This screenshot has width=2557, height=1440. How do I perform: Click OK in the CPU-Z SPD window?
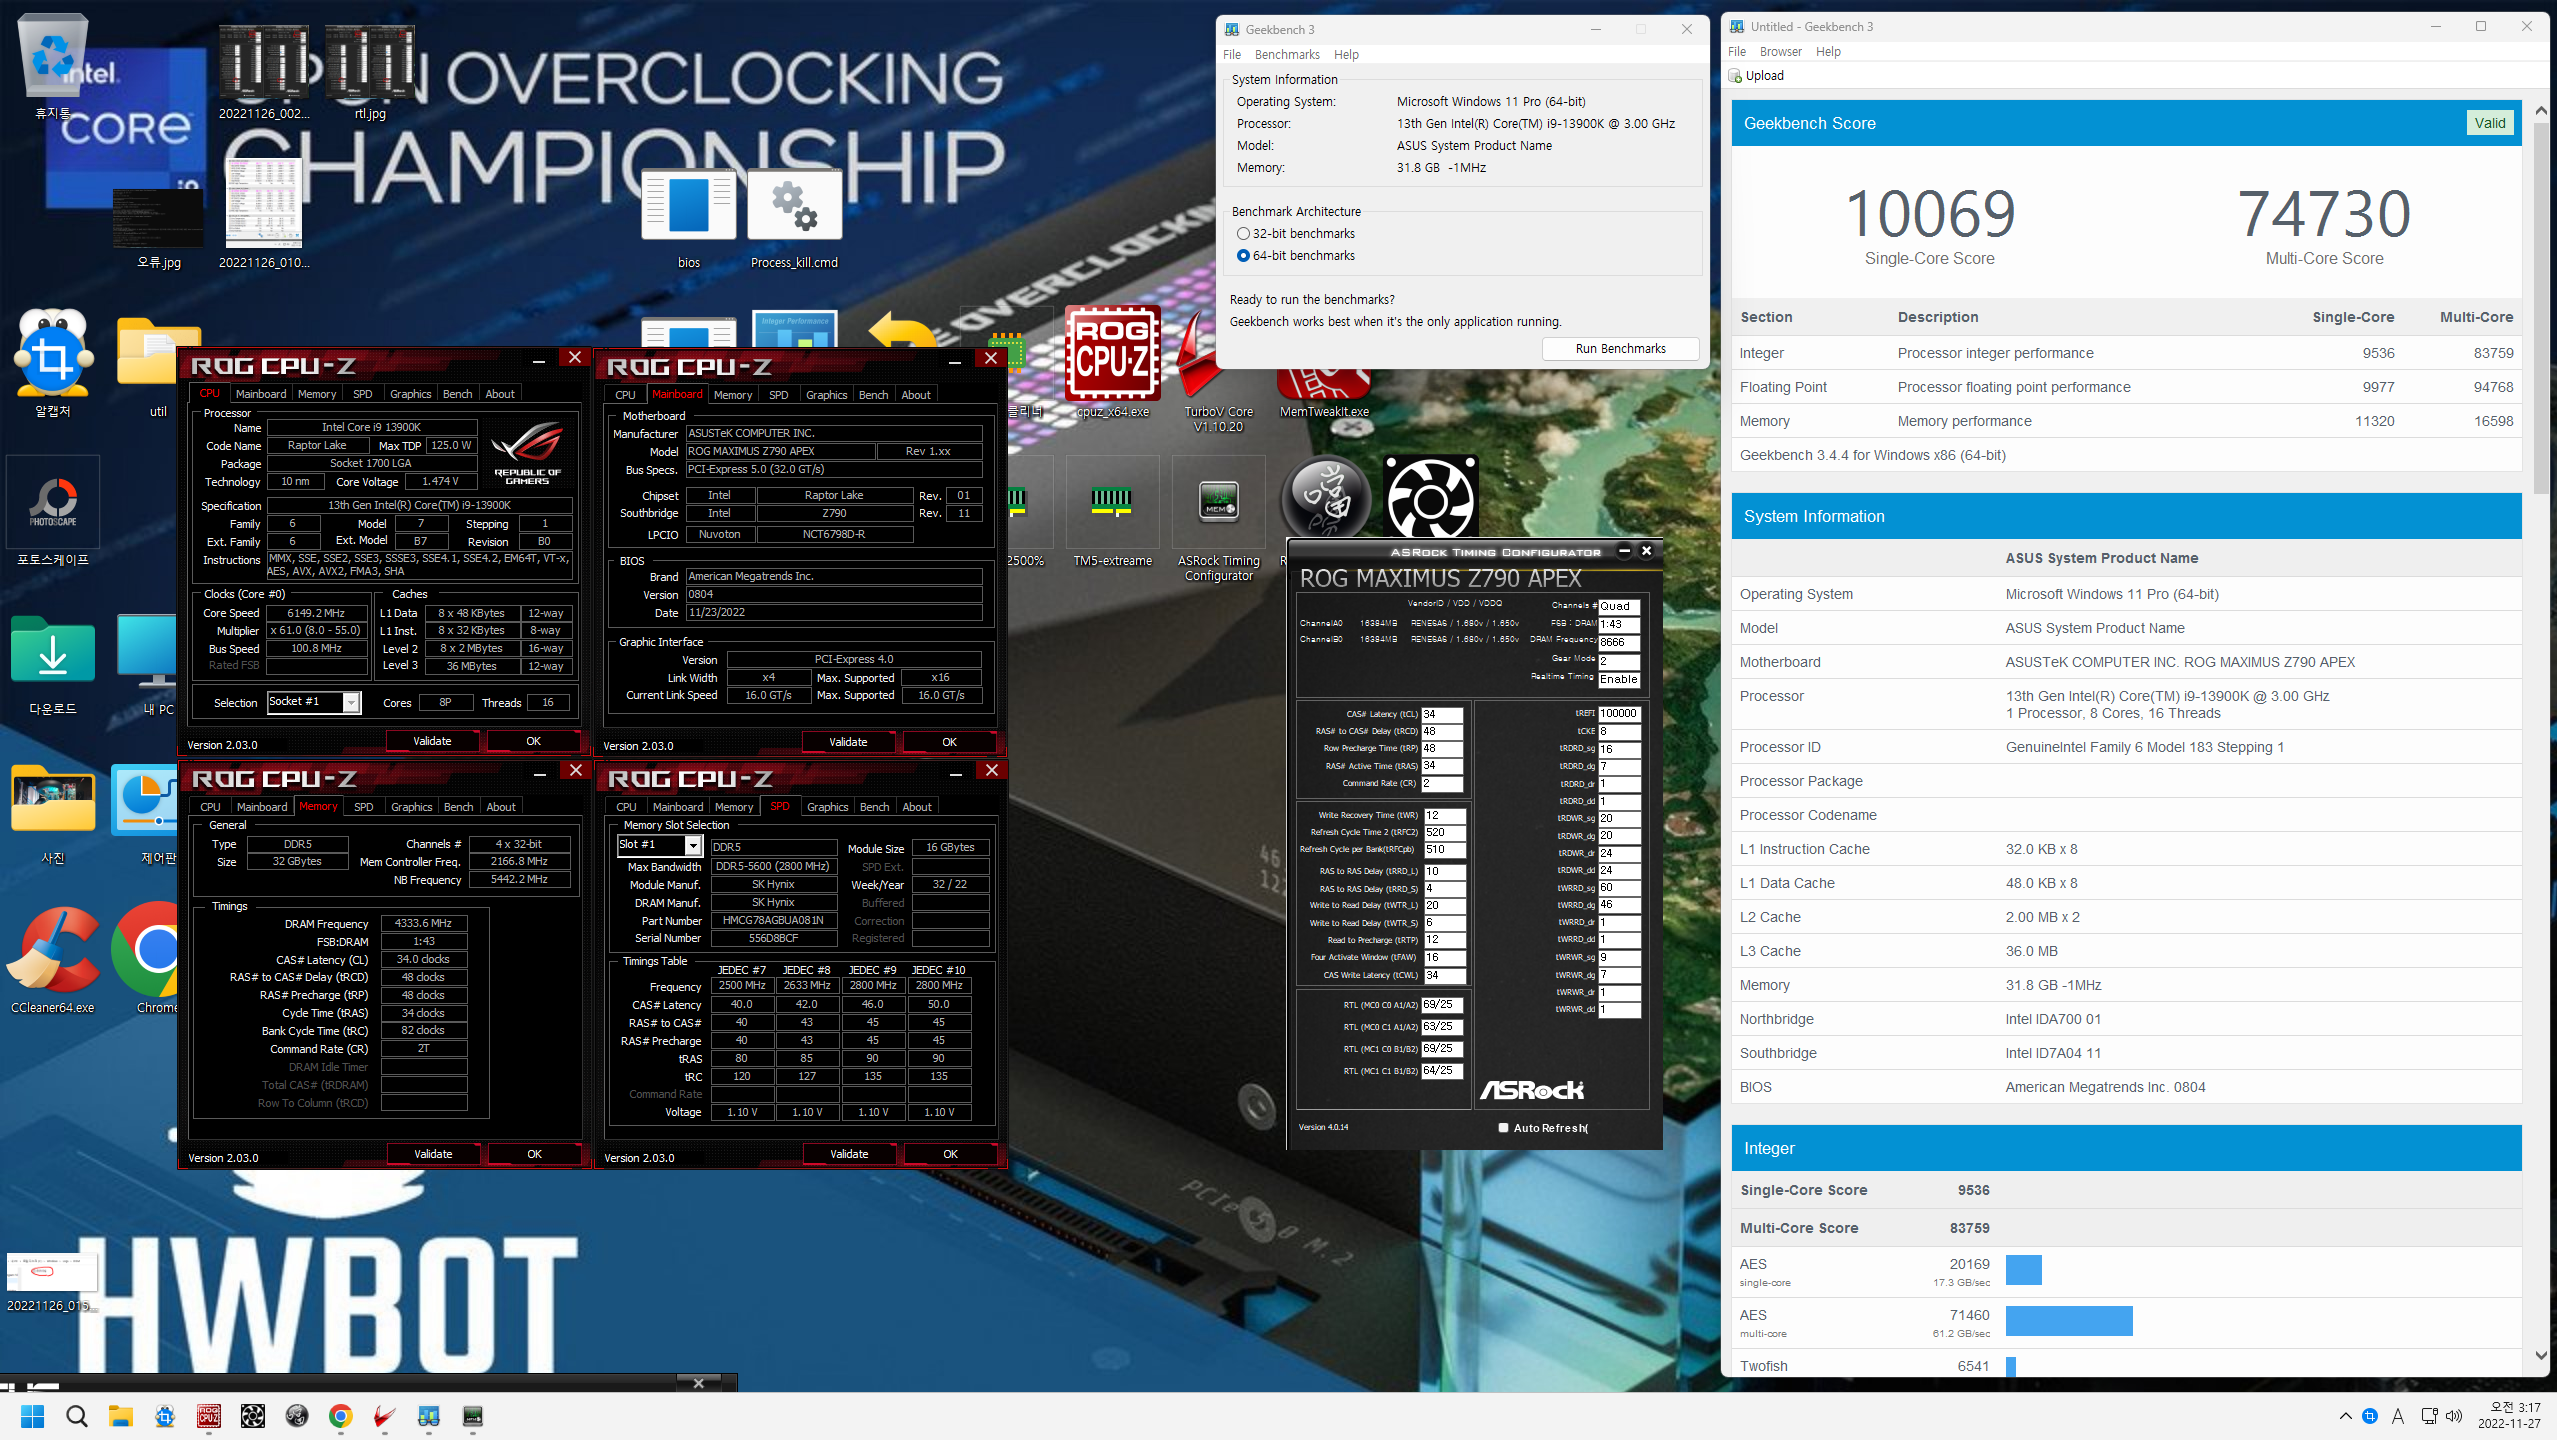950,1154
